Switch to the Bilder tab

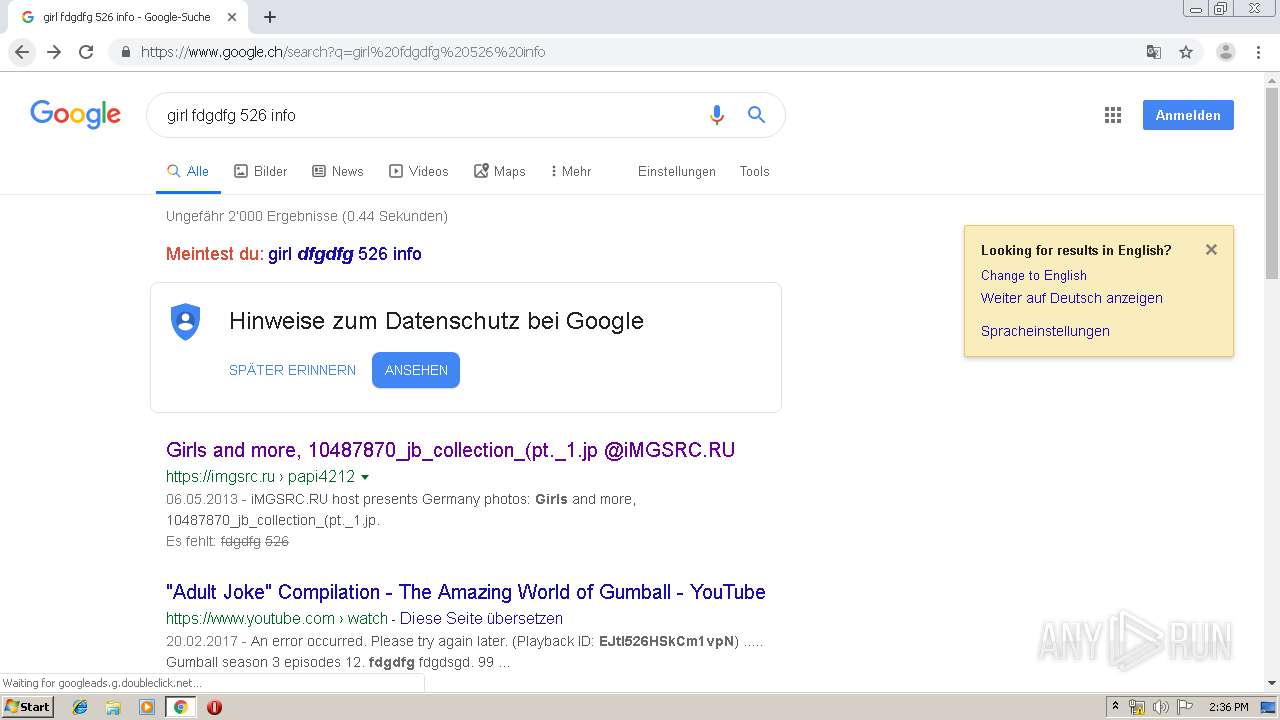coord(260,171)
